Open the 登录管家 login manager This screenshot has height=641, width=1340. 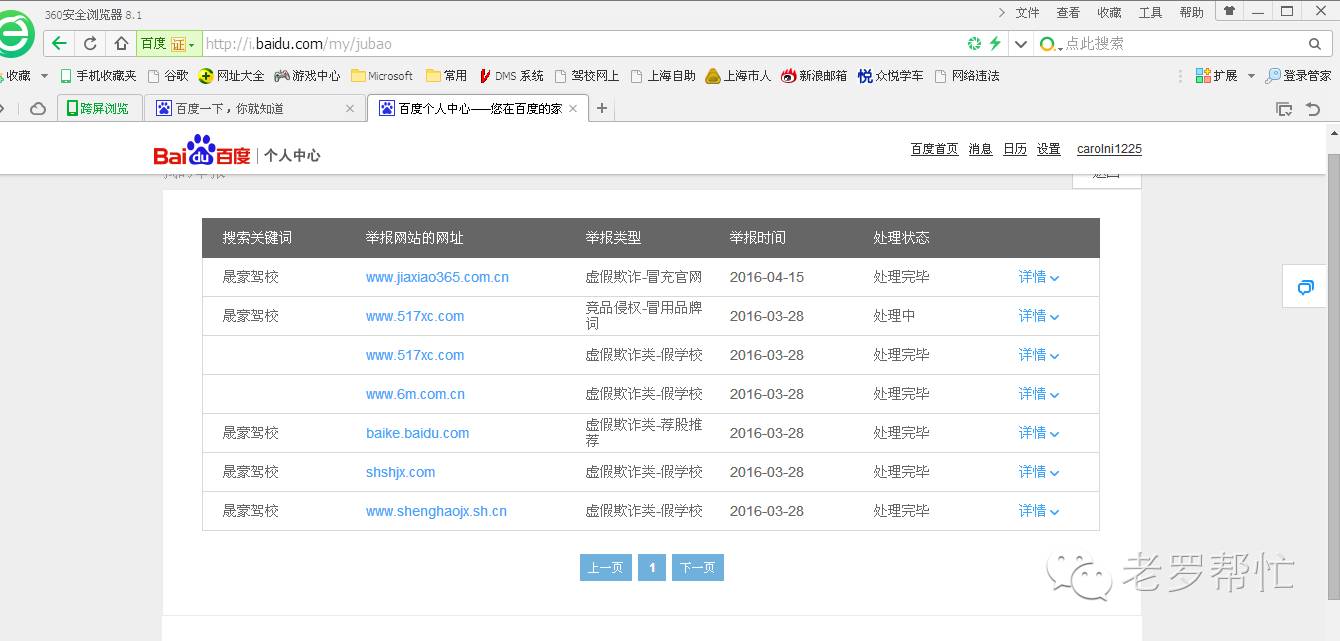coord(1298,76)
